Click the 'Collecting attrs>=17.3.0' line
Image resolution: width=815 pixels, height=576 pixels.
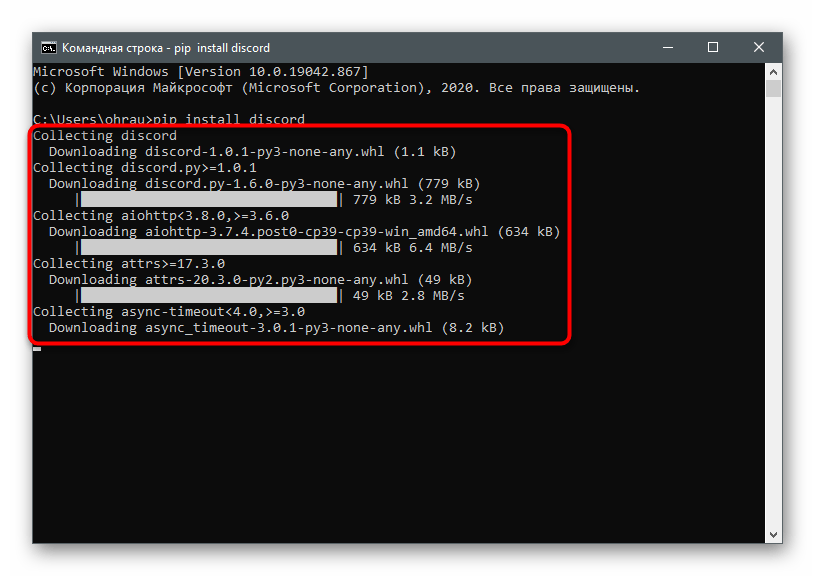pyautogui.click(x=129, y=264)
